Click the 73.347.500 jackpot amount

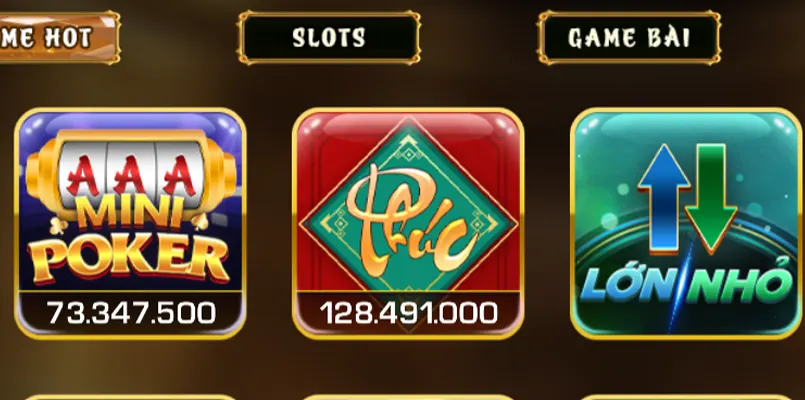click(x=130, y=313)
